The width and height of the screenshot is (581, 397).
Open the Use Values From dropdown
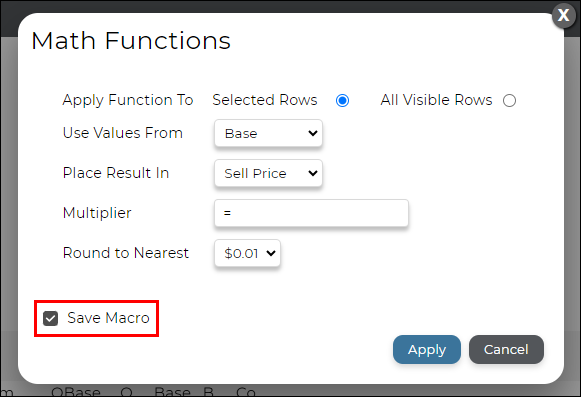tap(268, 133)
